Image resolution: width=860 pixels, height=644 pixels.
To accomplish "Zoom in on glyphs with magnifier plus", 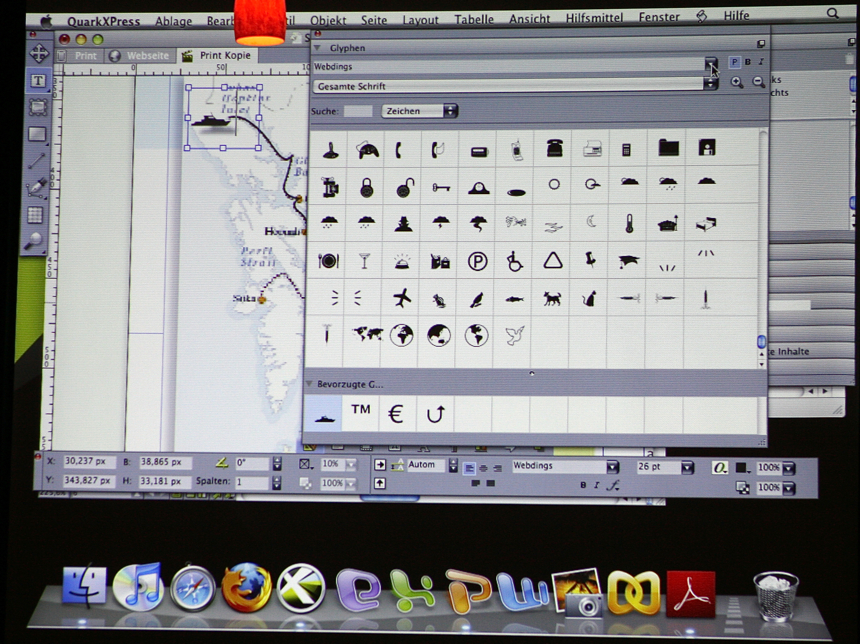I will pyautogui.click(x=737, y=82).
